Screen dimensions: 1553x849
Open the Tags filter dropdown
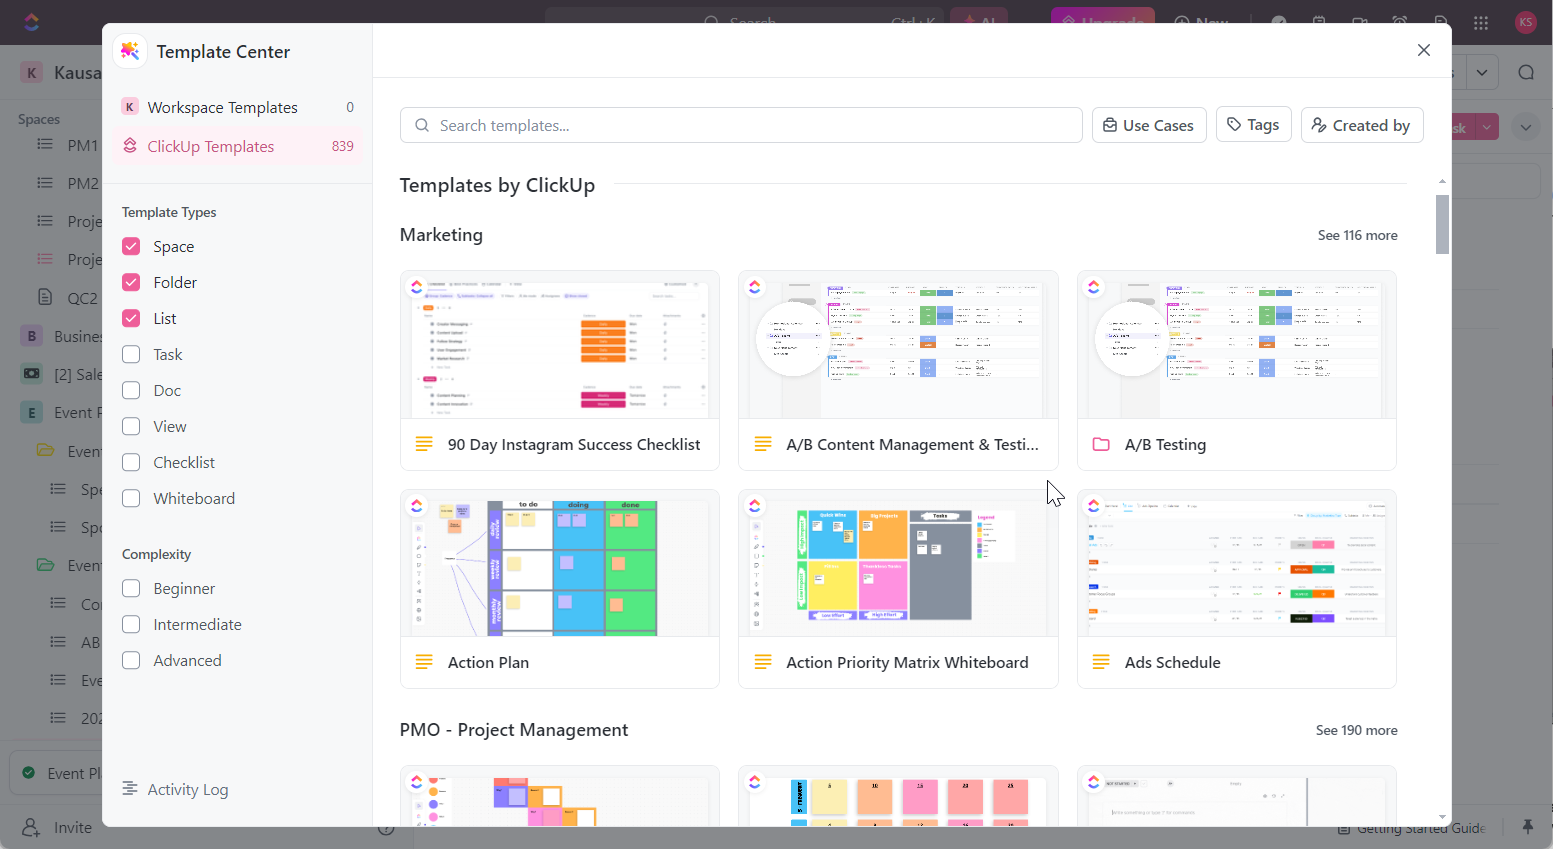click(1254, 124)
